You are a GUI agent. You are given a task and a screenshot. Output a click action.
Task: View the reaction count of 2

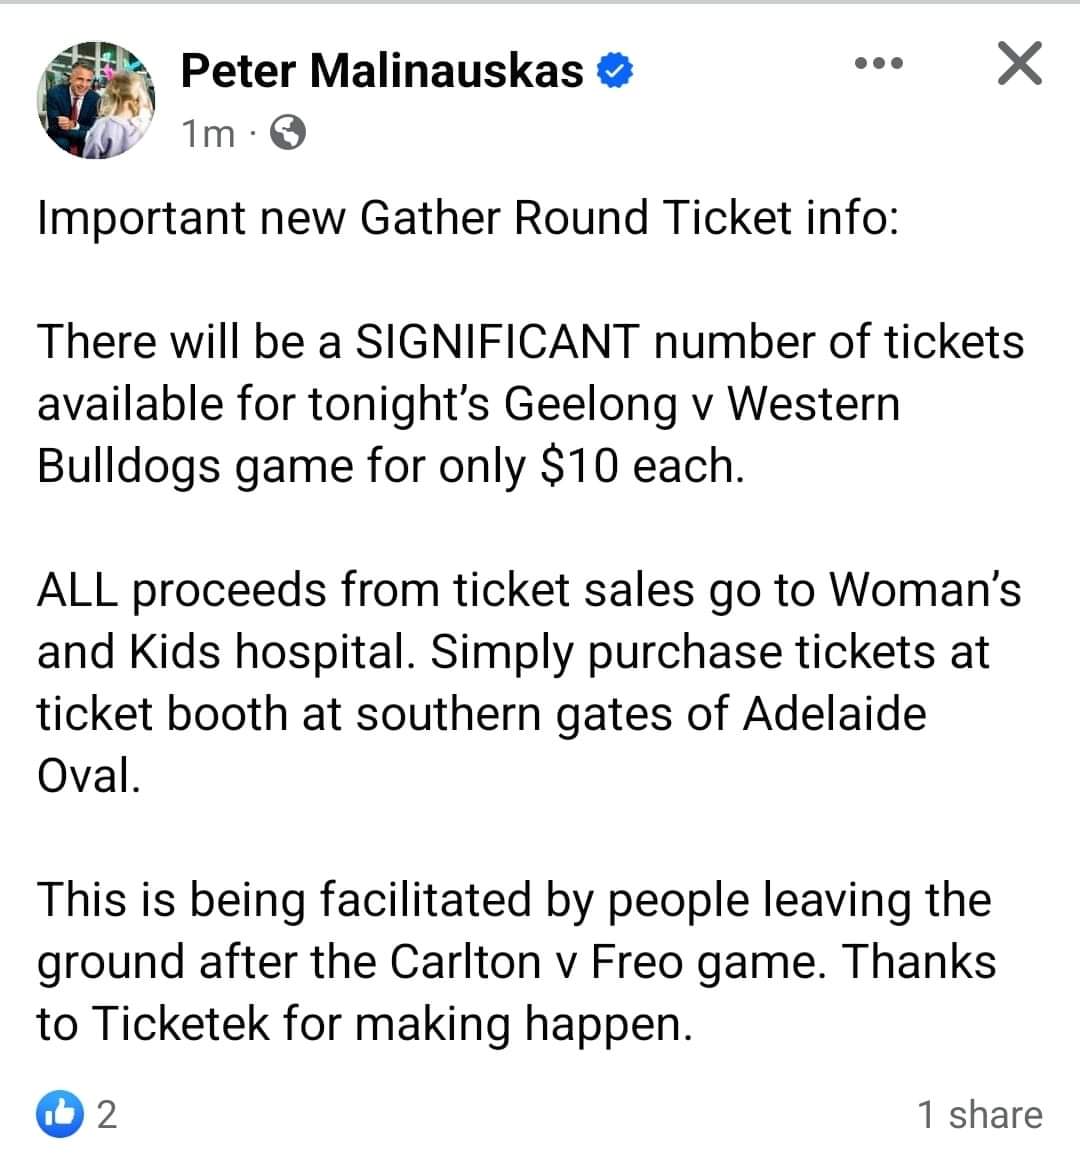[106, 1114]
